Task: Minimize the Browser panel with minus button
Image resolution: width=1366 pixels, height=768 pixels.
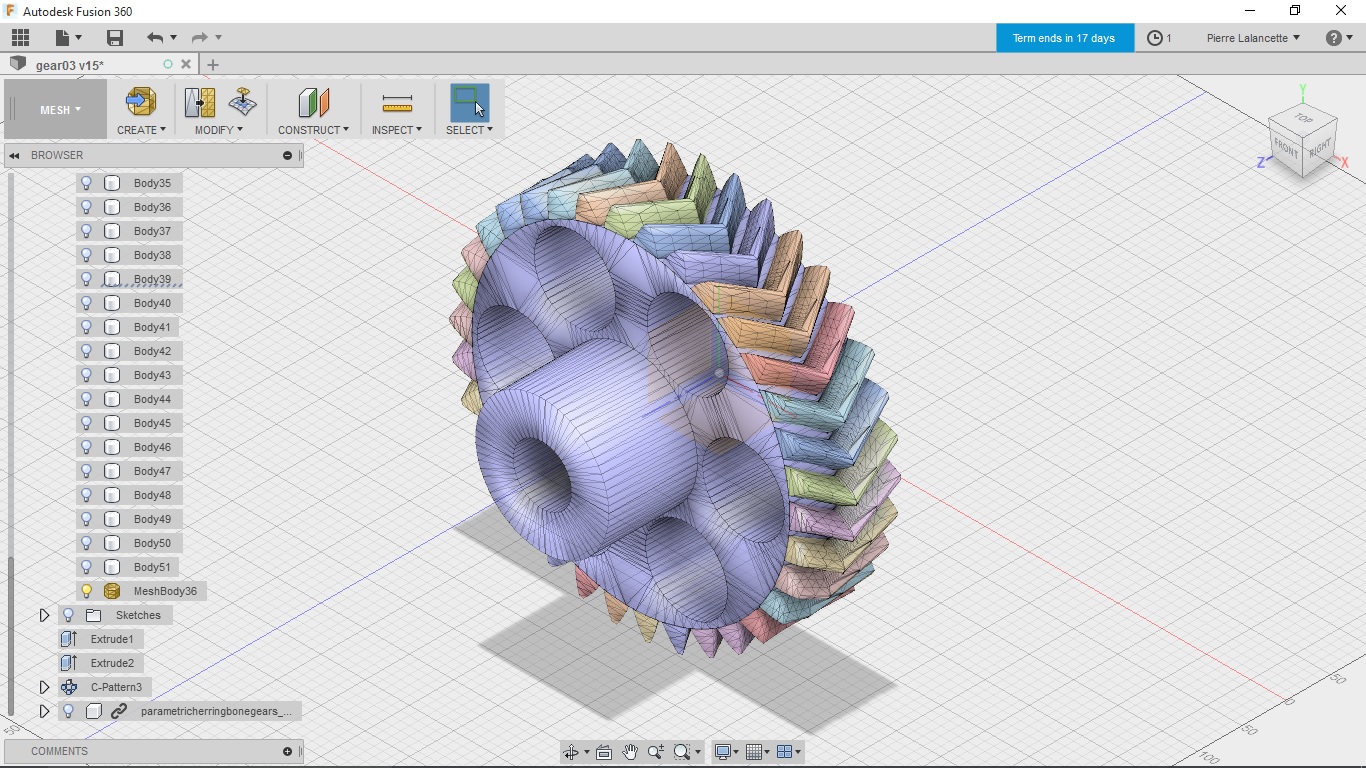Action: pyautogui.click(x=287, y=155)
